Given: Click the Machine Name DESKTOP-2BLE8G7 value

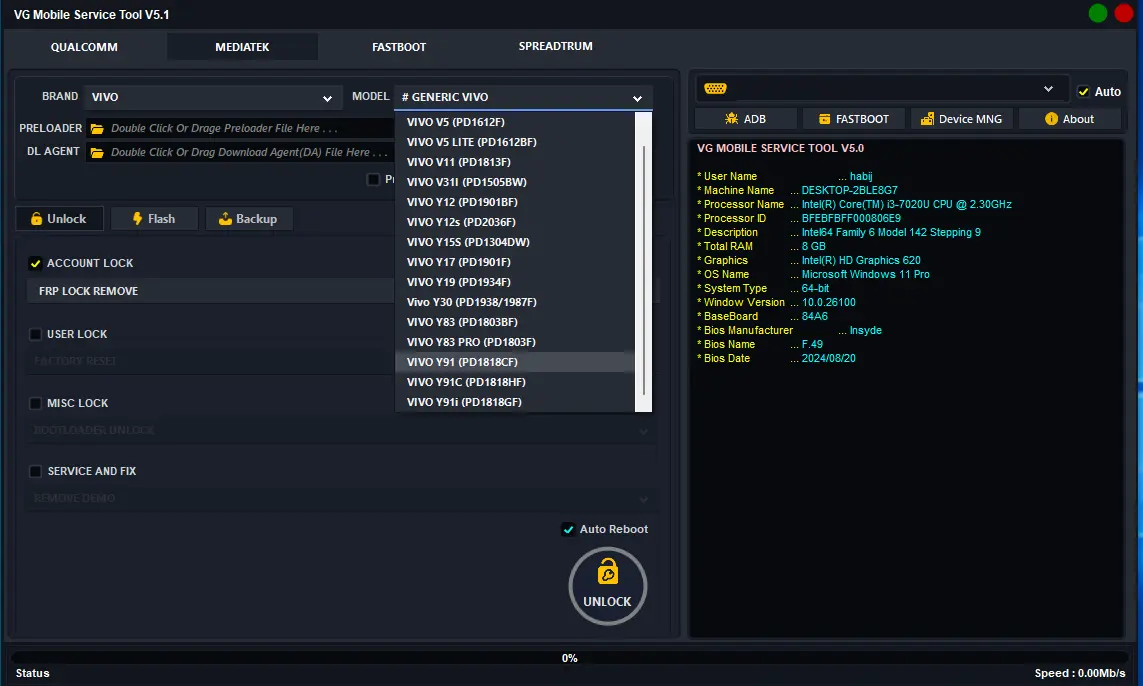Looking at the screenshot, I should click(x=849, y=190).
